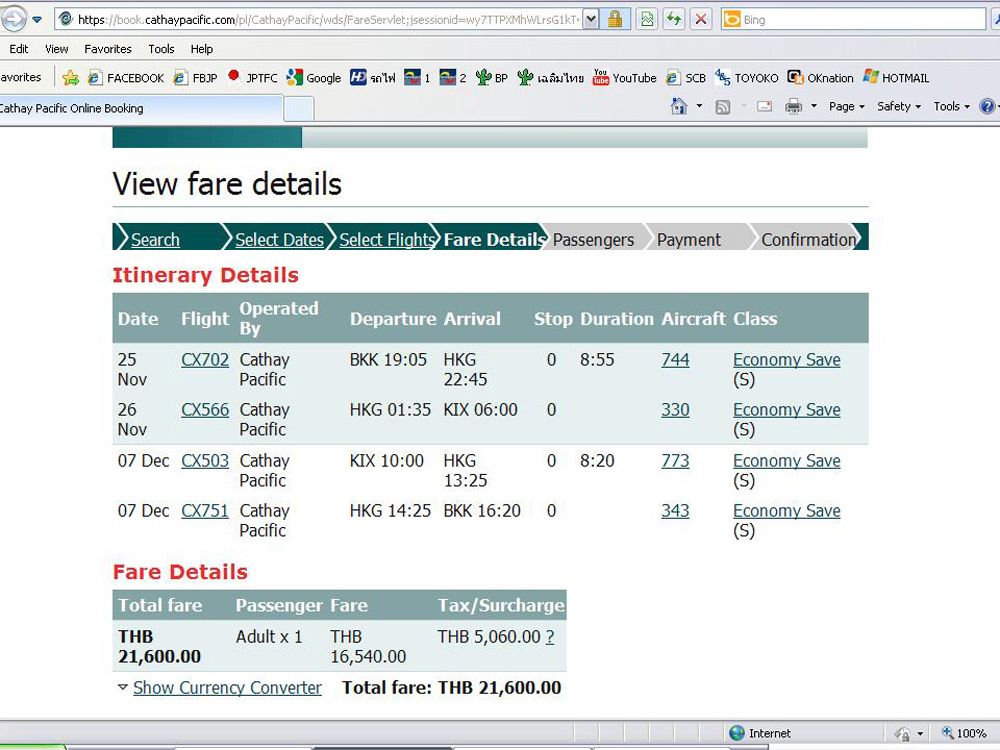This screenshot has height=750, width=1000.
Task: Expand Show Currency Converter
Action: coord(227,688)
